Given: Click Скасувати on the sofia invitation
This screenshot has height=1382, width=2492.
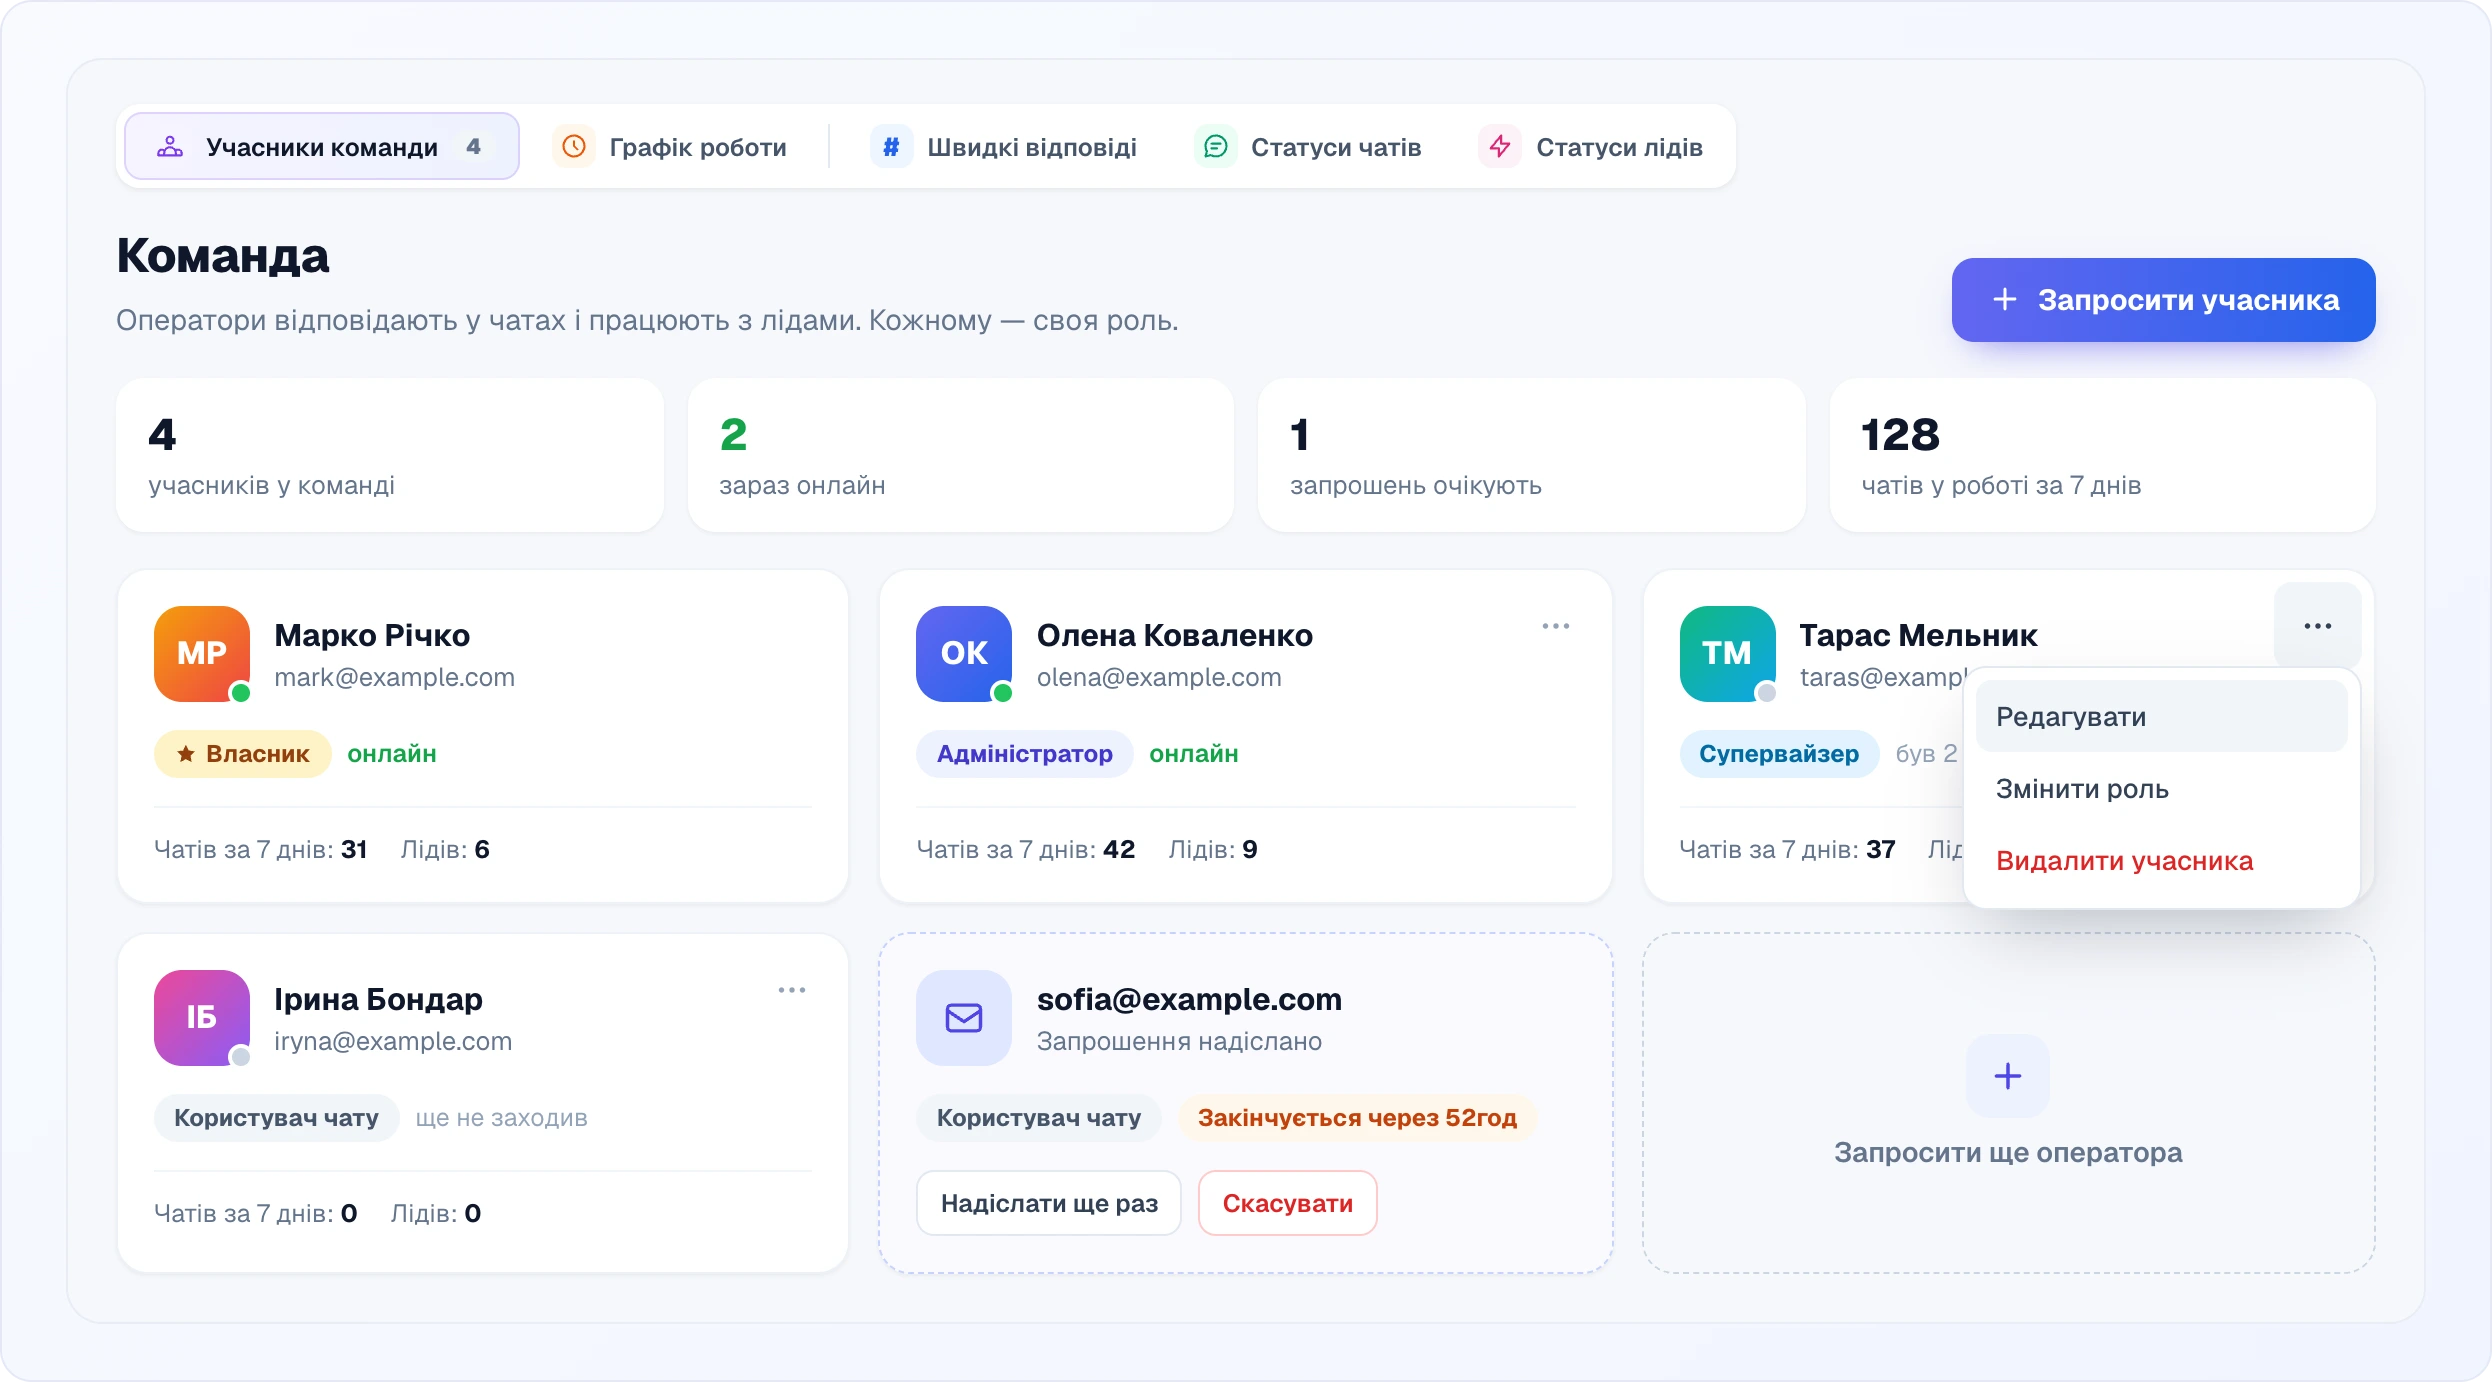Looking at the screenshot, I should [1288, 1203].
